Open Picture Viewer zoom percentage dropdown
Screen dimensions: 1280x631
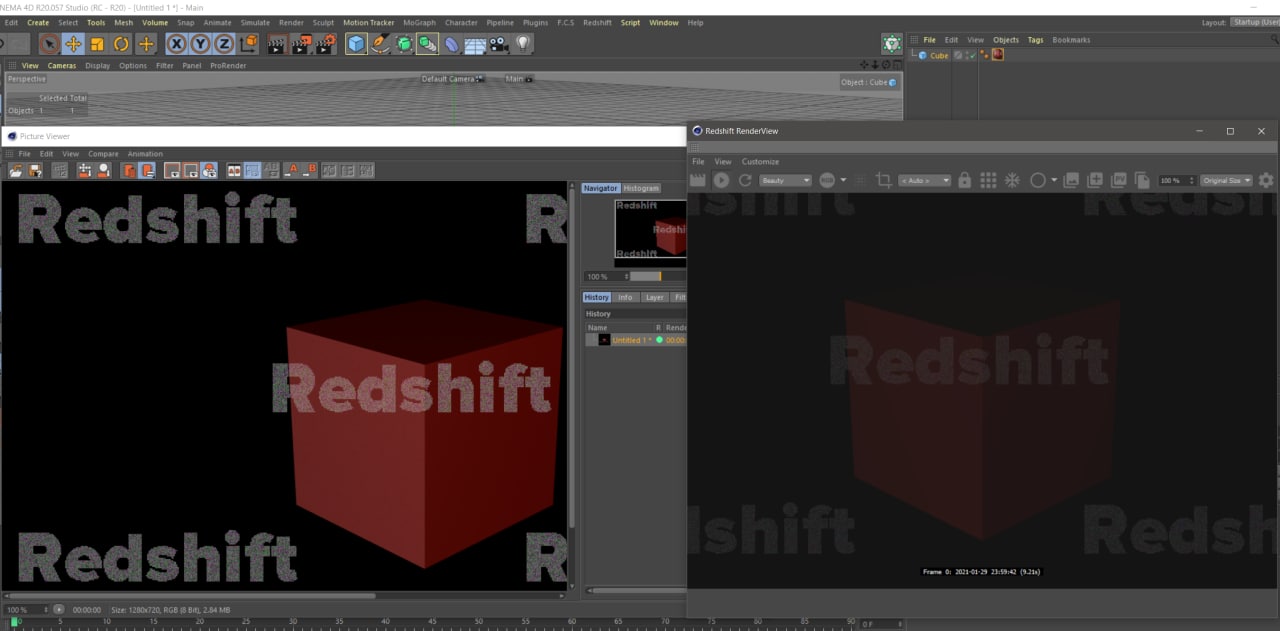(x=26, y=609)
